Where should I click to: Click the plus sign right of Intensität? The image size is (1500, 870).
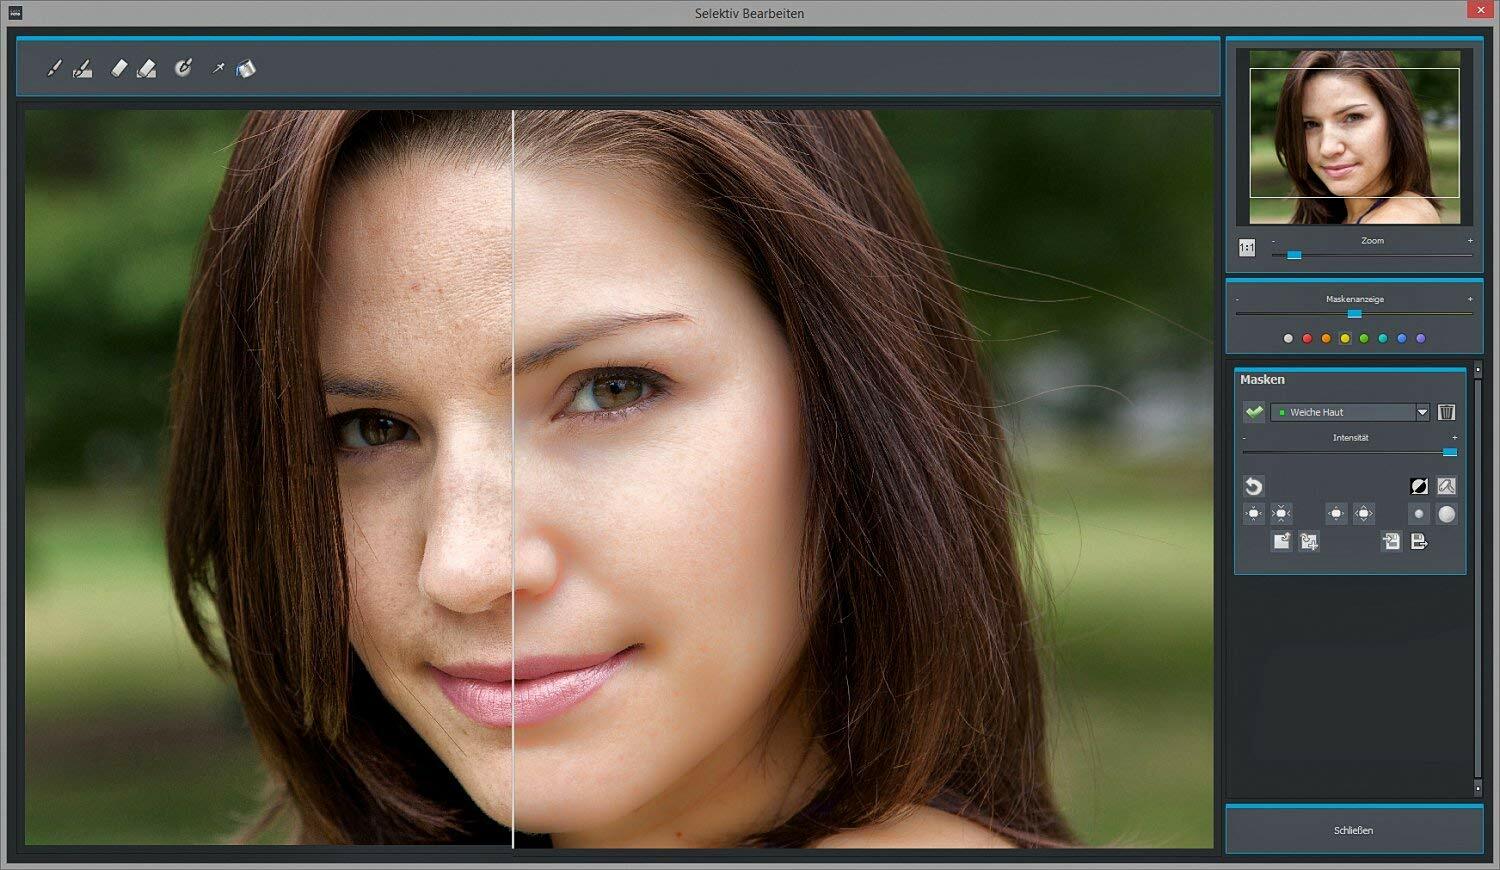(x=1454, y=438)
